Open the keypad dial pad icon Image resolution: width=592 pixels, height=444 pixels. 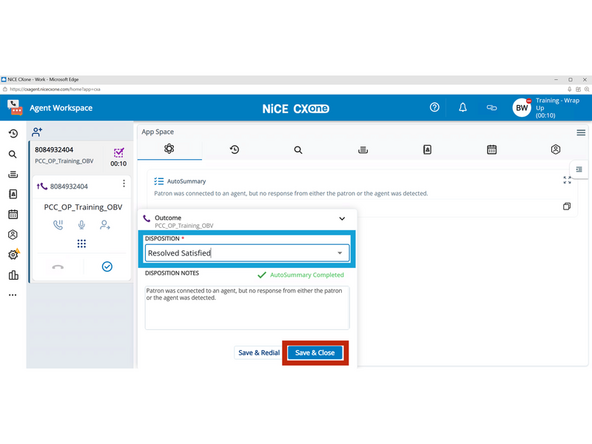[82, 244]
